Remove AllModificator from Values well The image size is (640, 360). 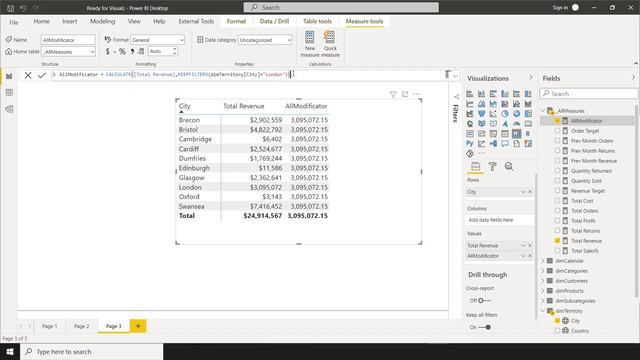[530, 256]
